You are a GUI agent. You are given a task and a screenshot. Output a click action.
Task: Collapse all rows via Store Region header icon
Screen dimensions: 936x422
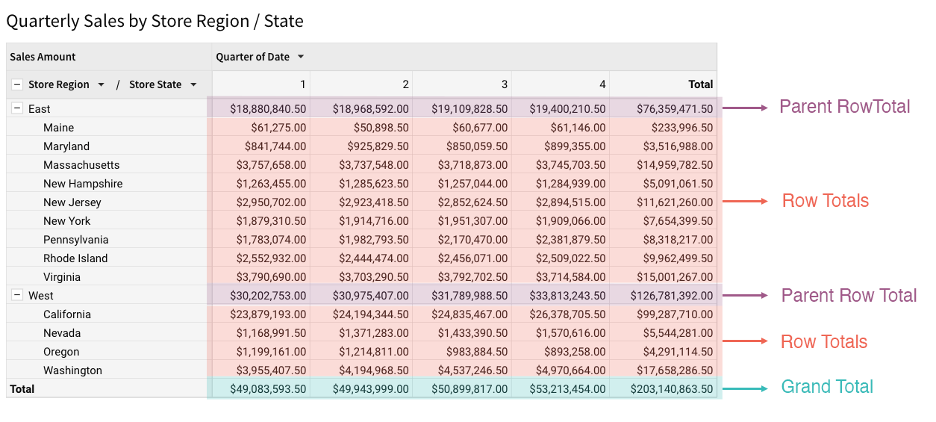[x=16, y=85]
